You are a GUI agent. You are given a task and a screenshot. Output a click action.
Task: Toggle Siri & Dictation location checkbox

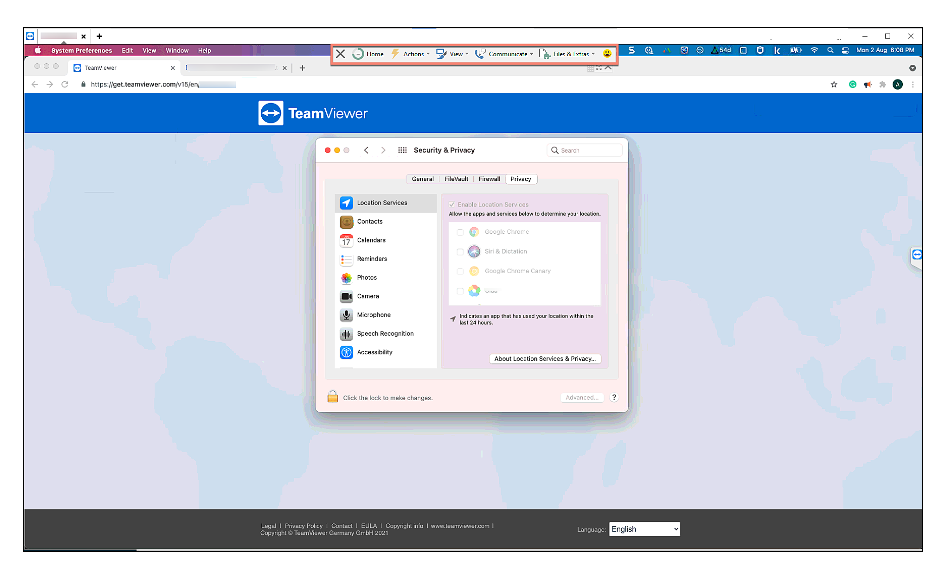[460, 251]
